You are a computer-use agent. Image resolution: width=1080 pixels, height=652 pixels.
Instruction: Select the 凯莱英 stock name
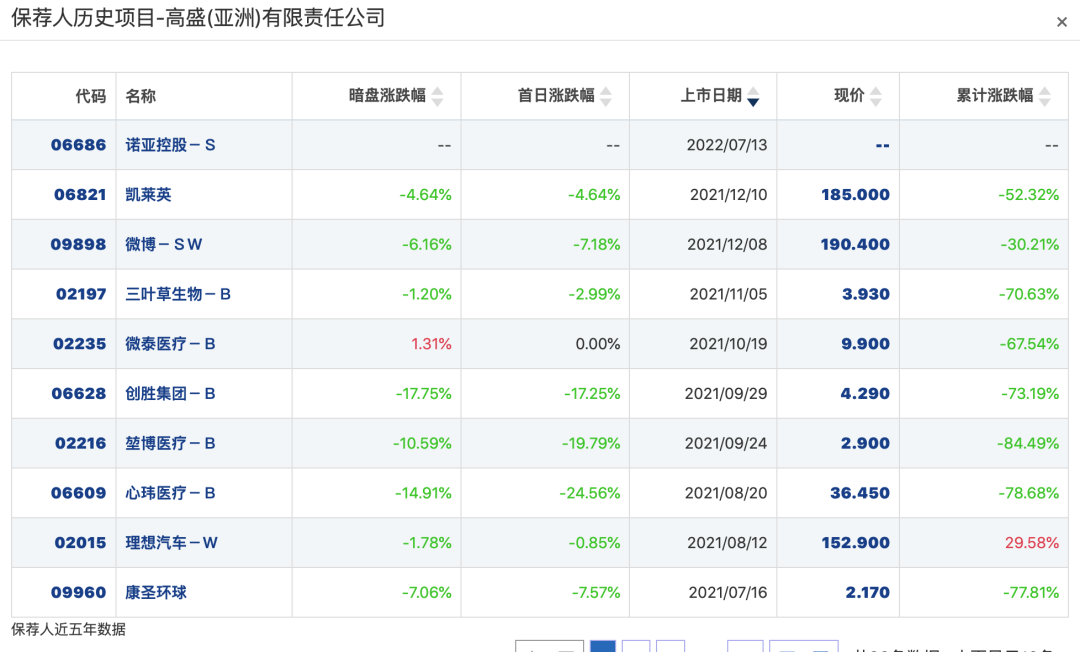(x=148, y=195)
